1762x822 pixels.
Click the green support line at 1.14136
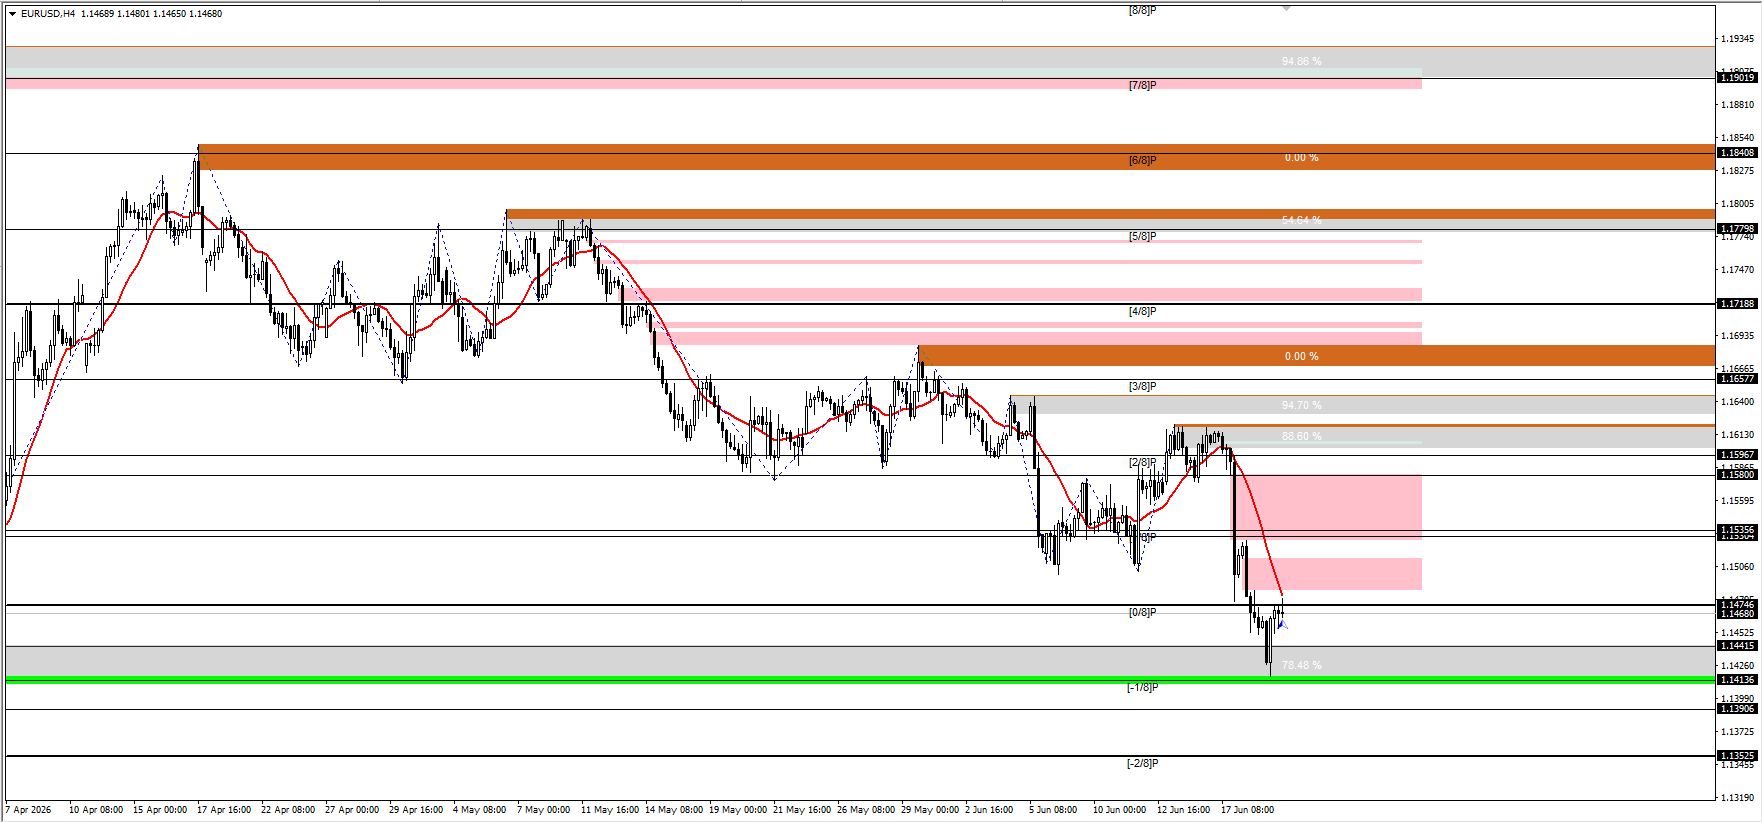[860, 679]
